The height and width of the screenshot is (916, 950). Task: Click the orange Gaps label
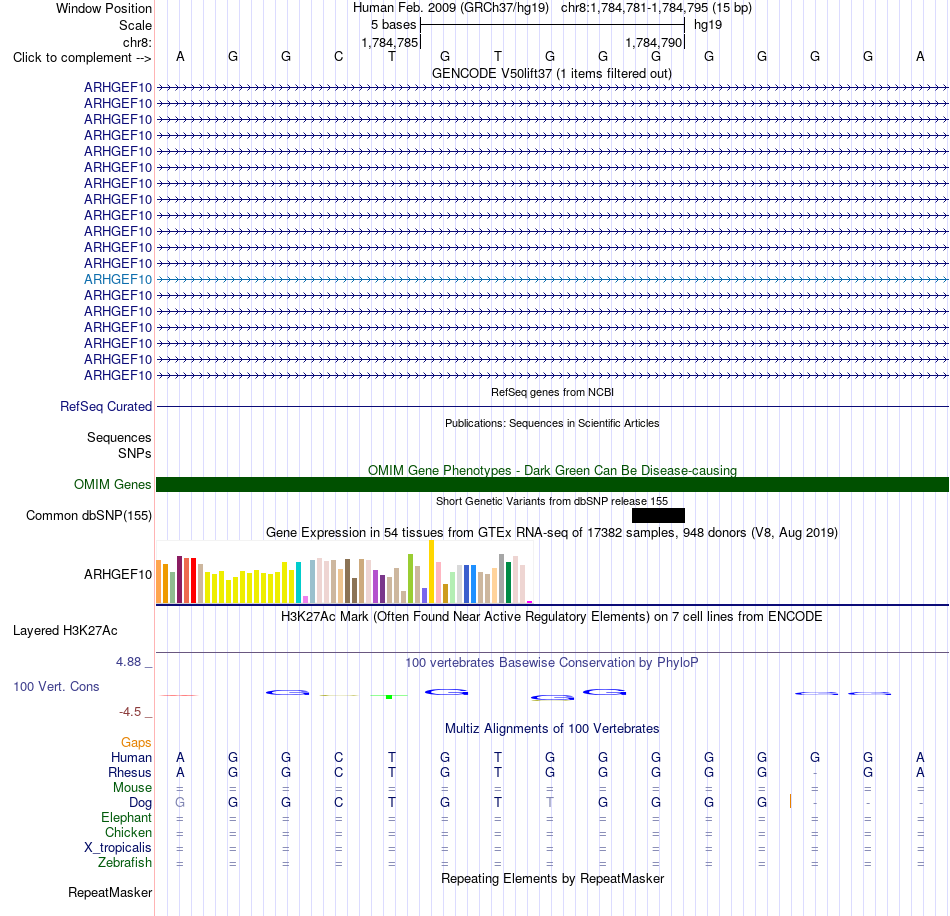click(136, 742)
